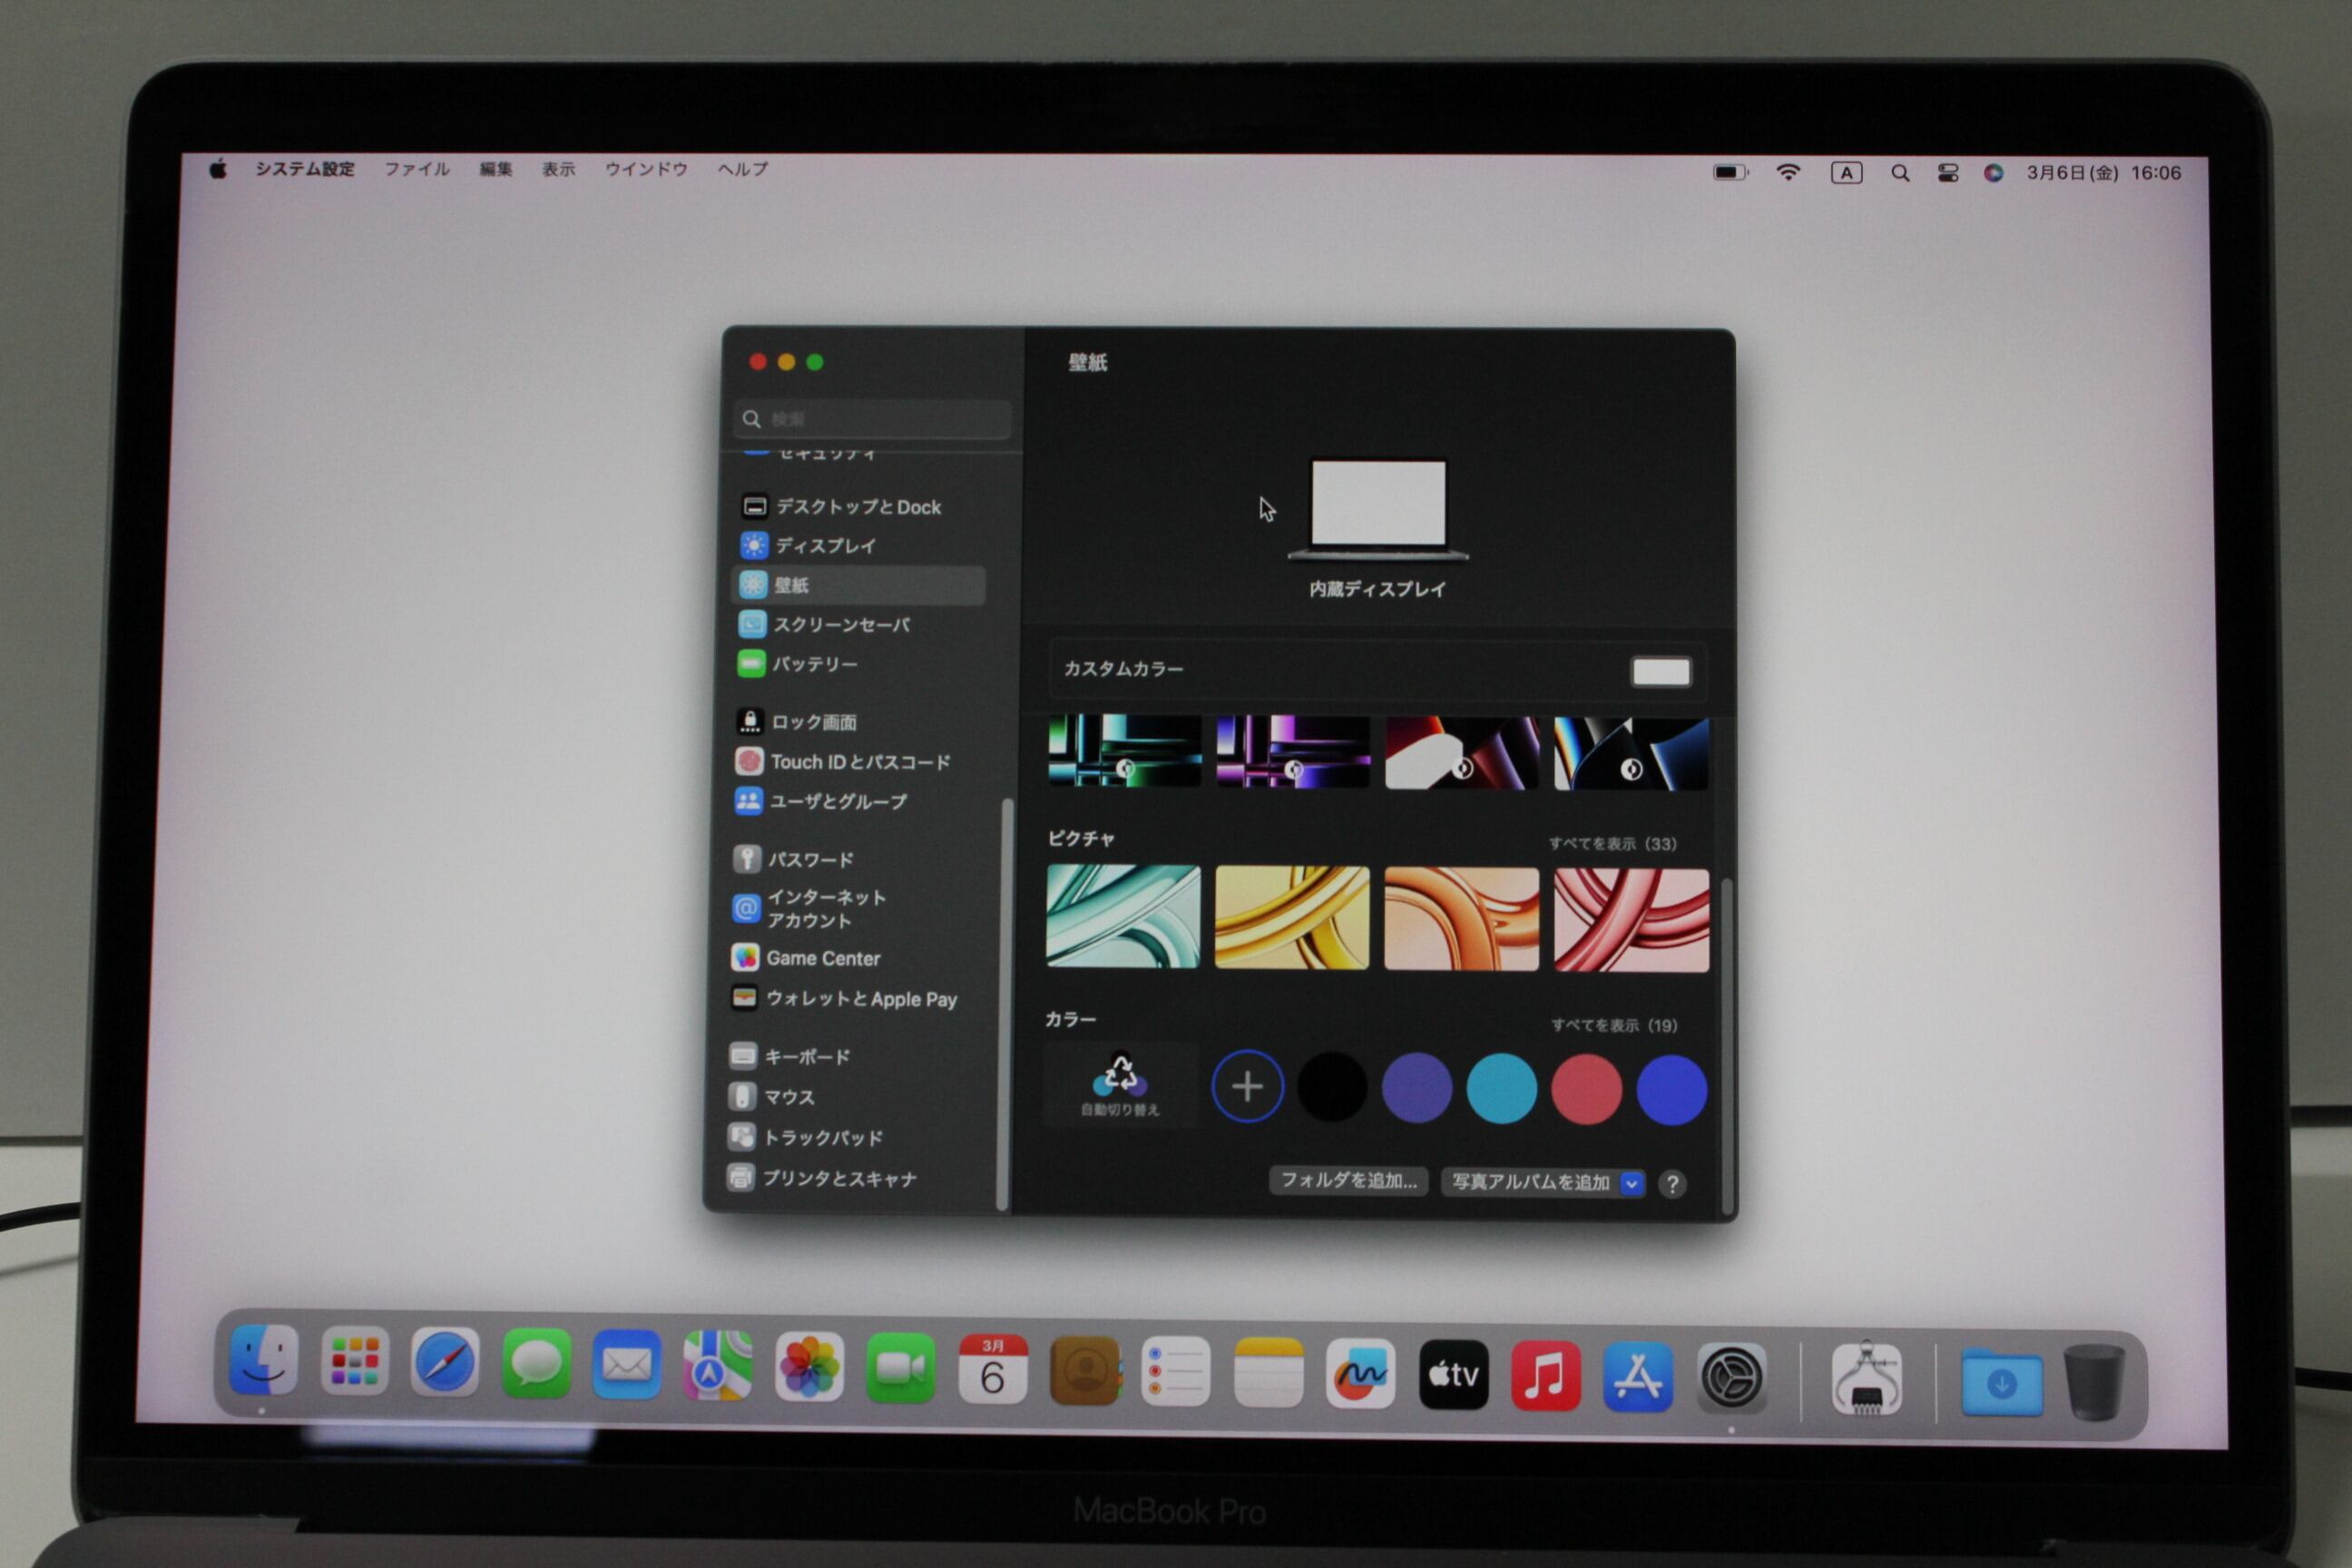Open Lock Screen (ロック画面) settings
The height and width of the screenshot is (1568, 2352).
pos(812,722)
